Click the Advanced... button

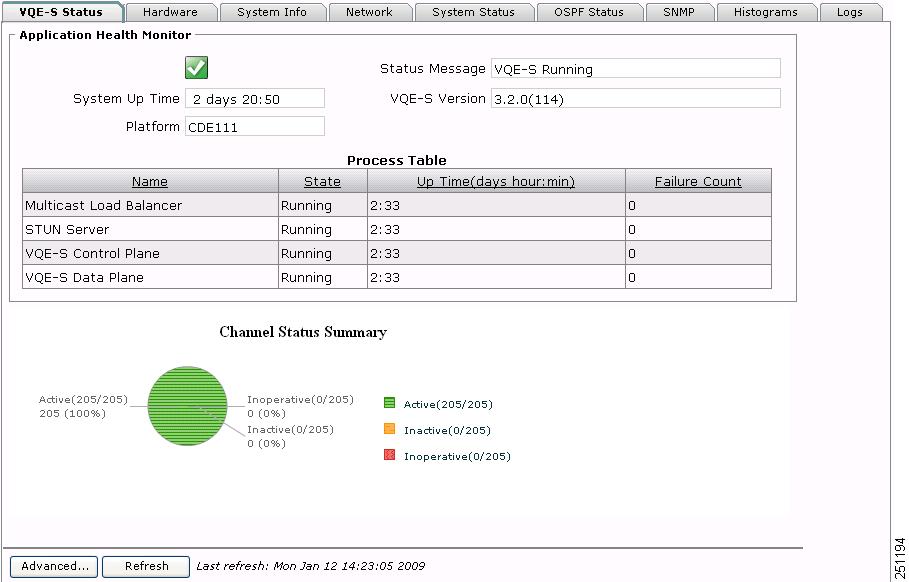(x=55, y=566)
